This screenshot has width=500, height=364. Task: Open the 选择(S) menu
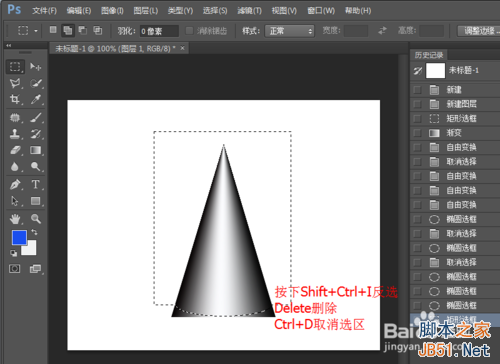(215, 11)
